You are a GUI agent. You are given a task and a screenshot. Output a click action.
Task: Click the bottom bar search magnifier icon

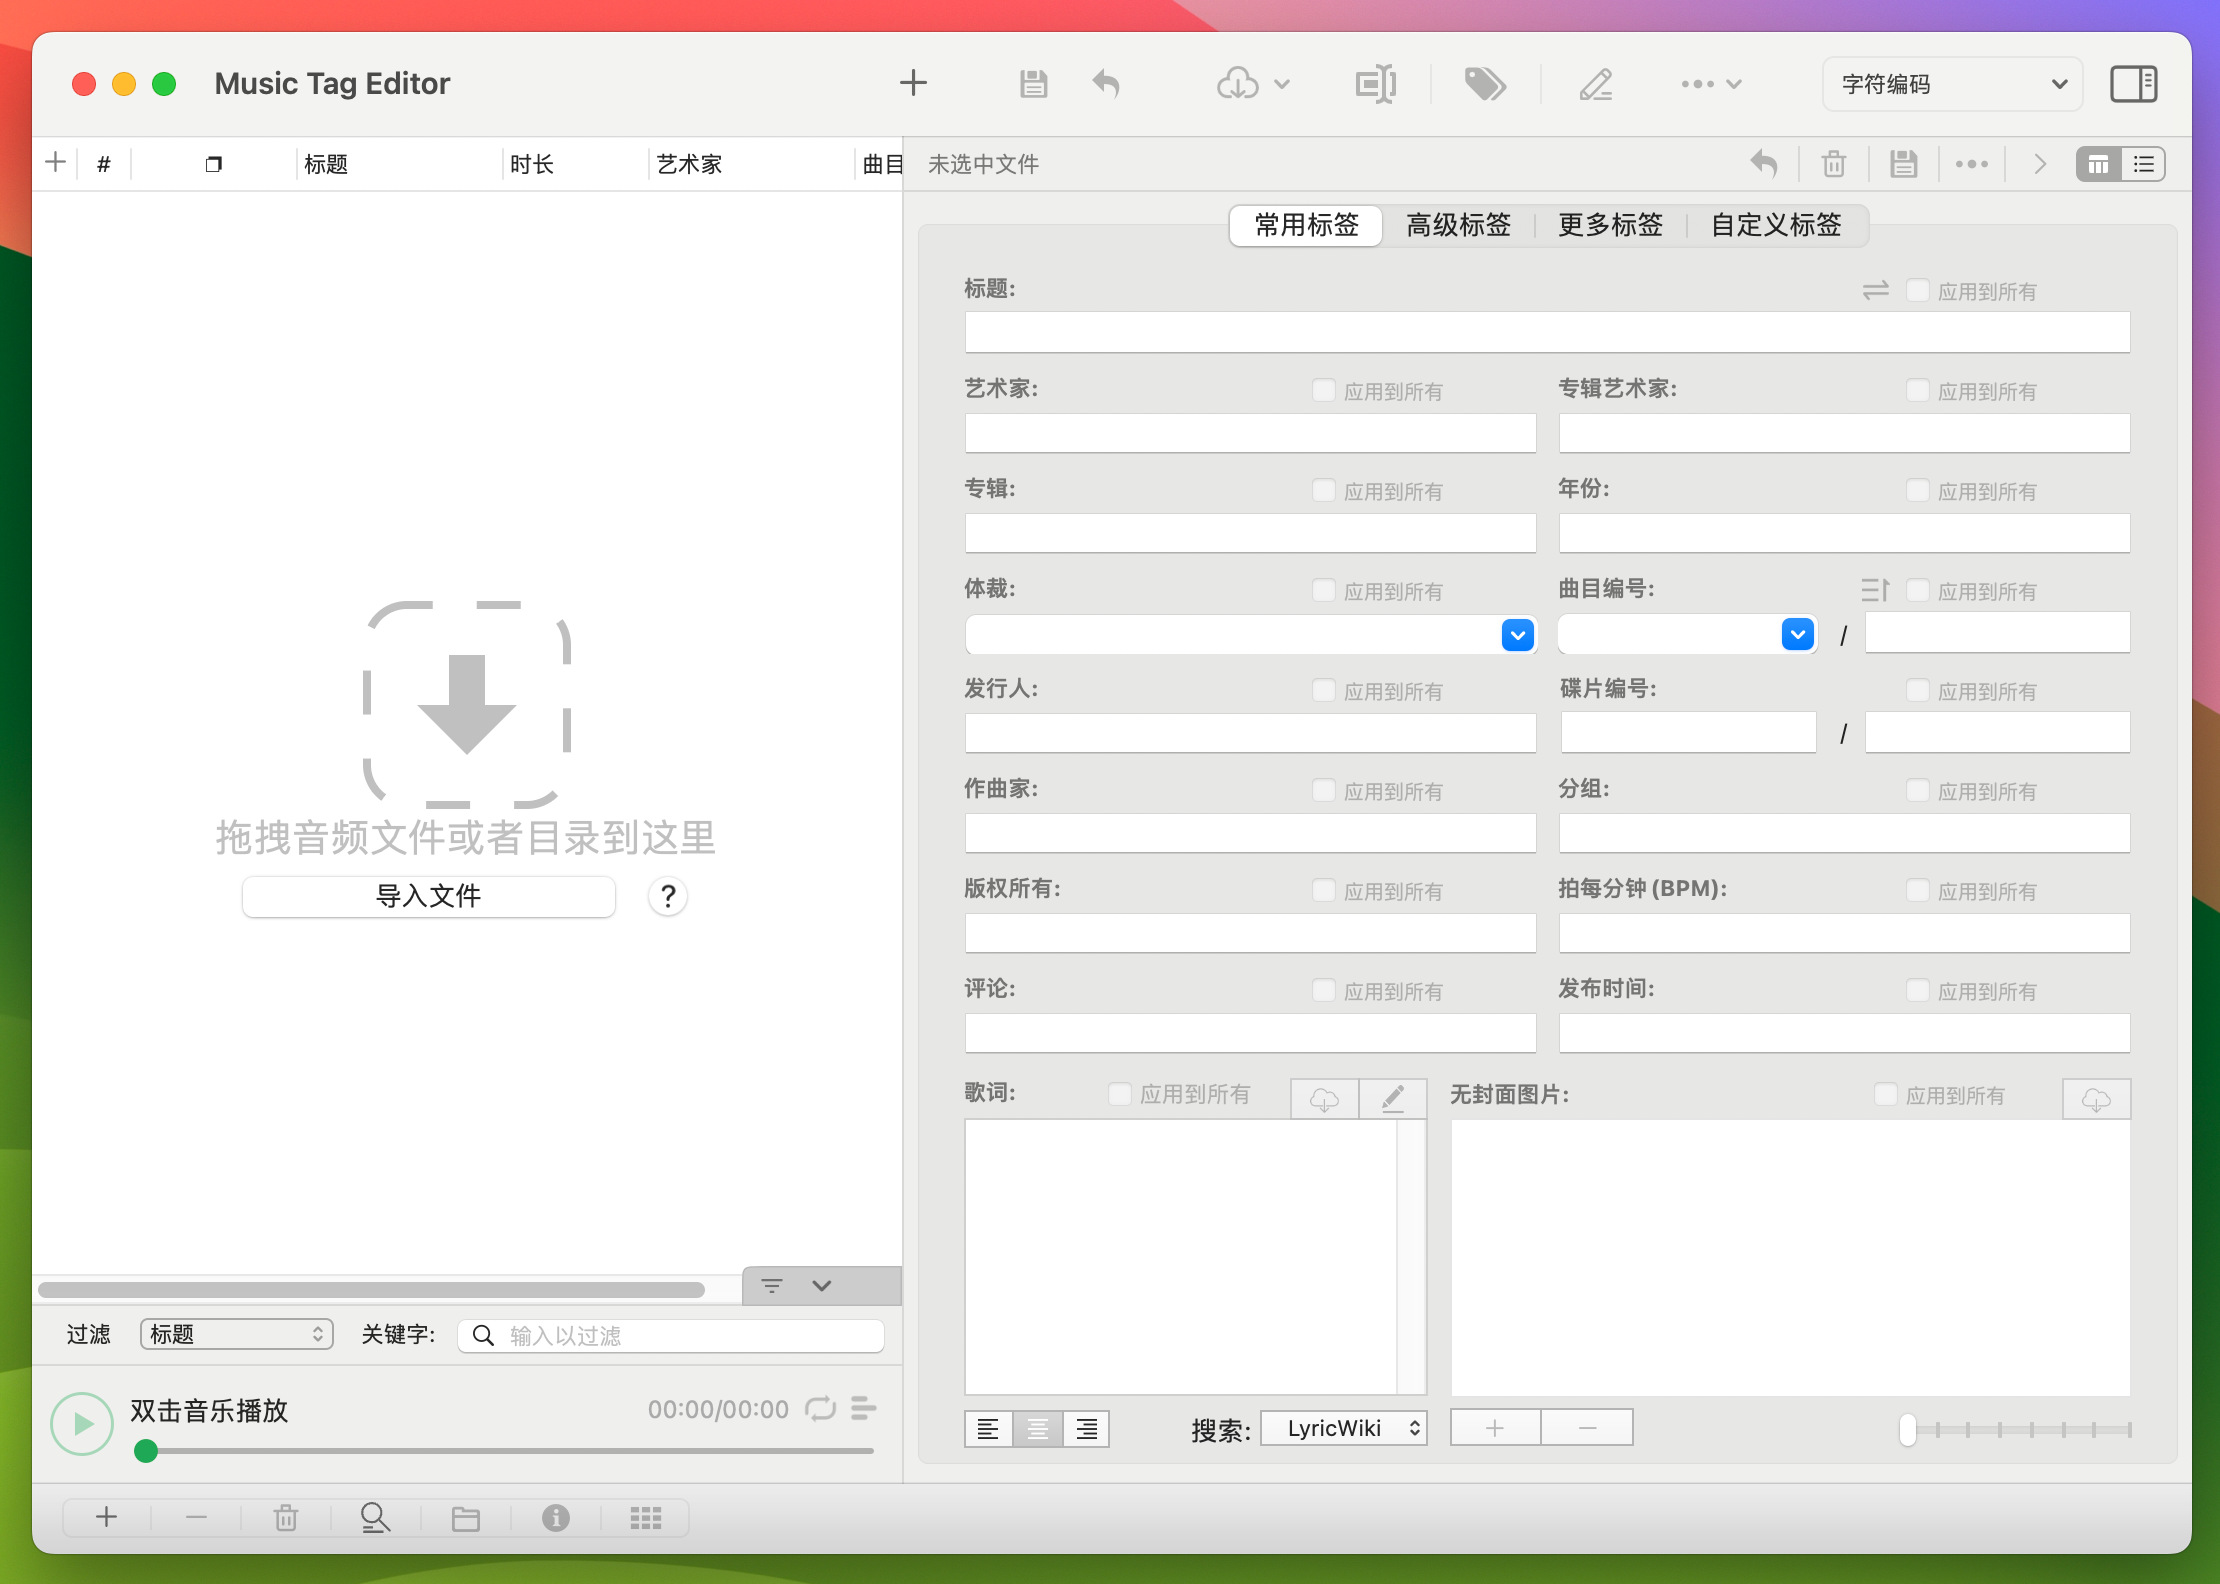click(375, 1518)
